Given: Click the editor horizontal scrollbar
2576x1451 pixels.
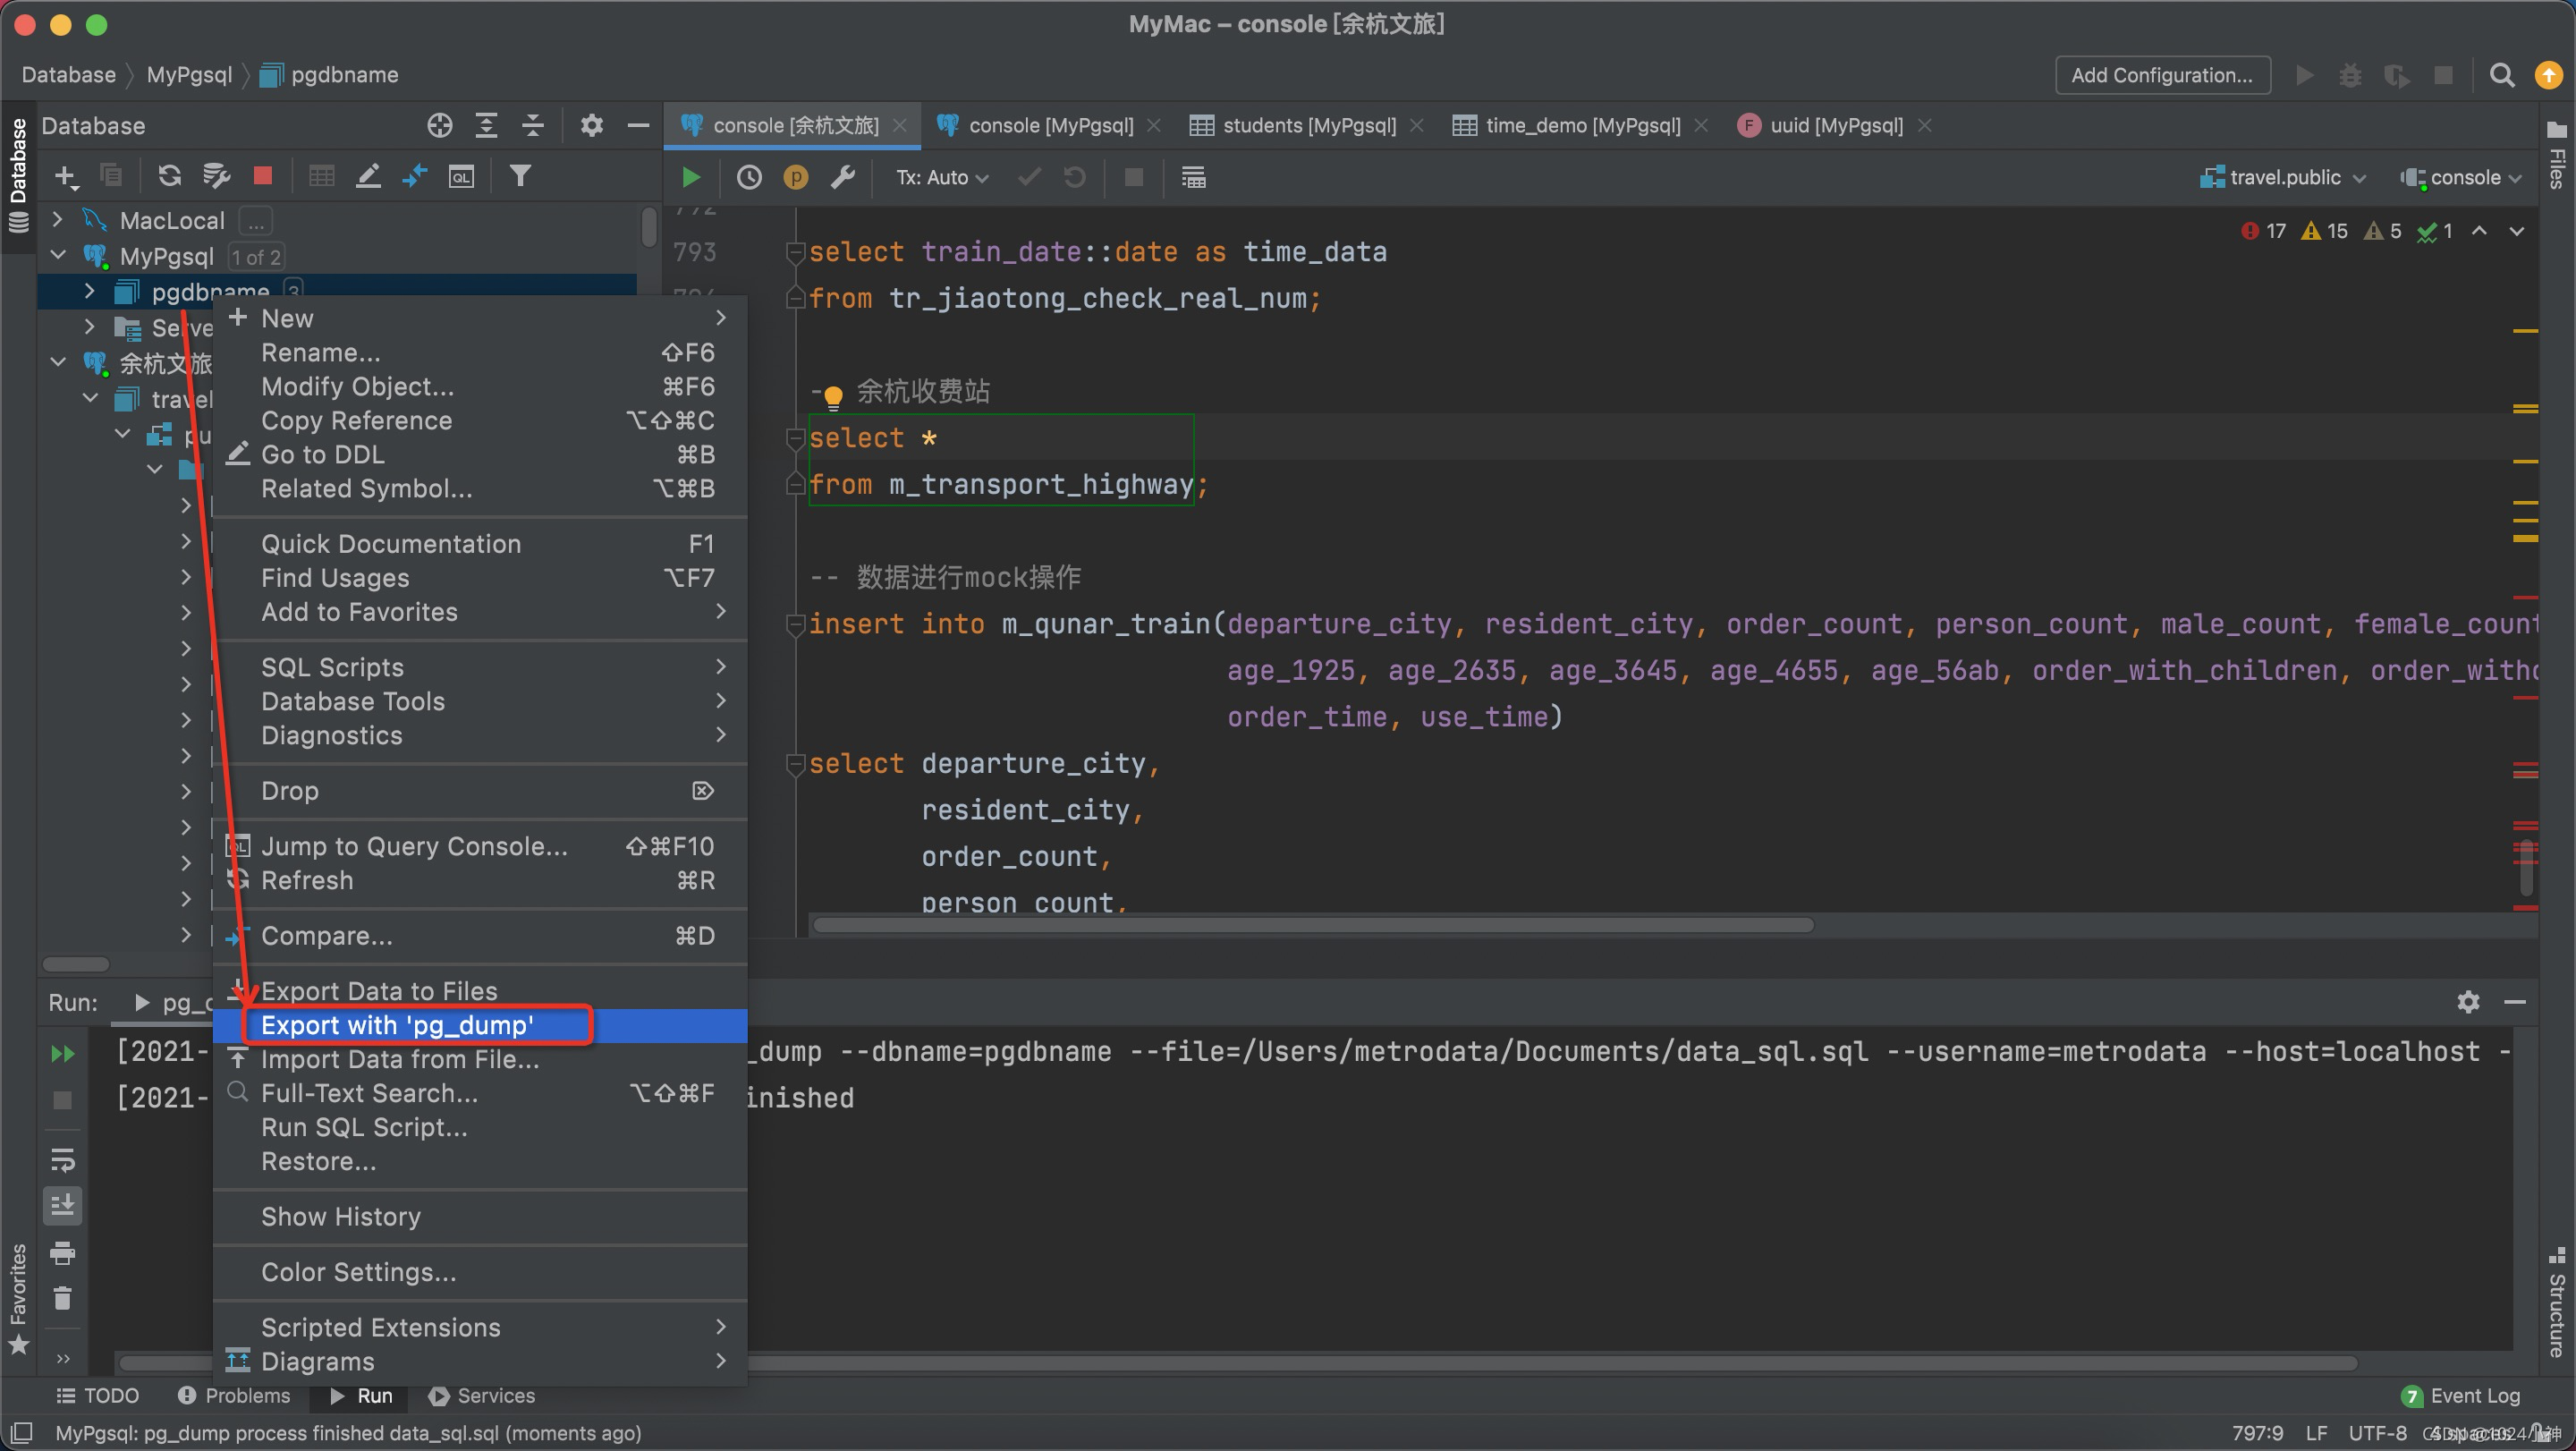Looking at the screenshot, I should pos(1313,925).
